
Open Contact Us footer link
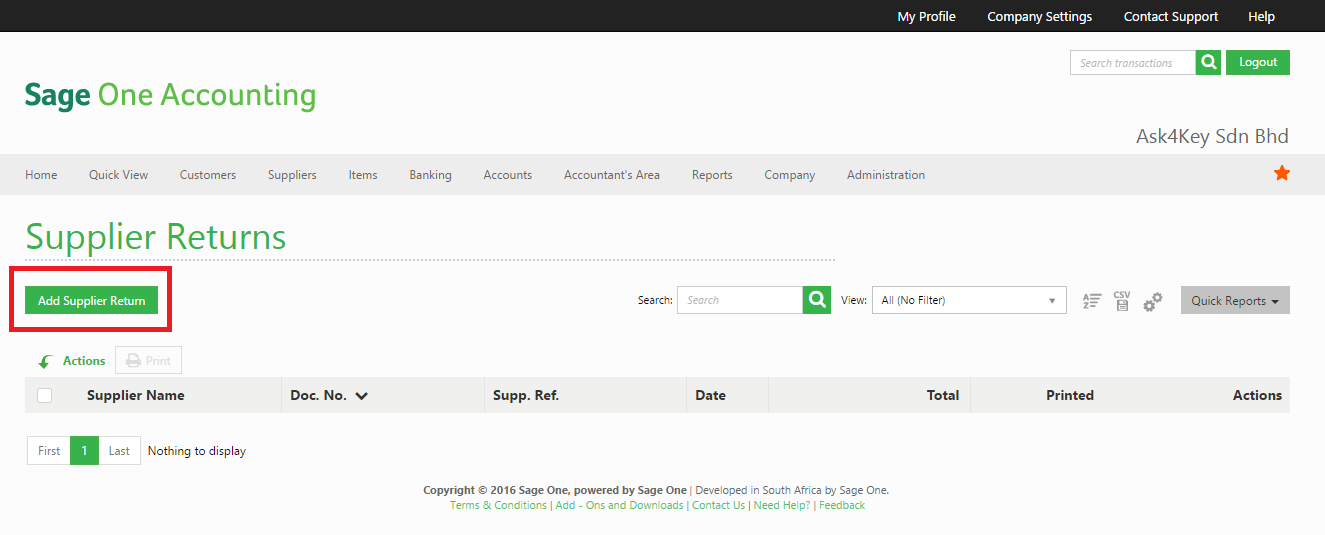click(718, 505)
